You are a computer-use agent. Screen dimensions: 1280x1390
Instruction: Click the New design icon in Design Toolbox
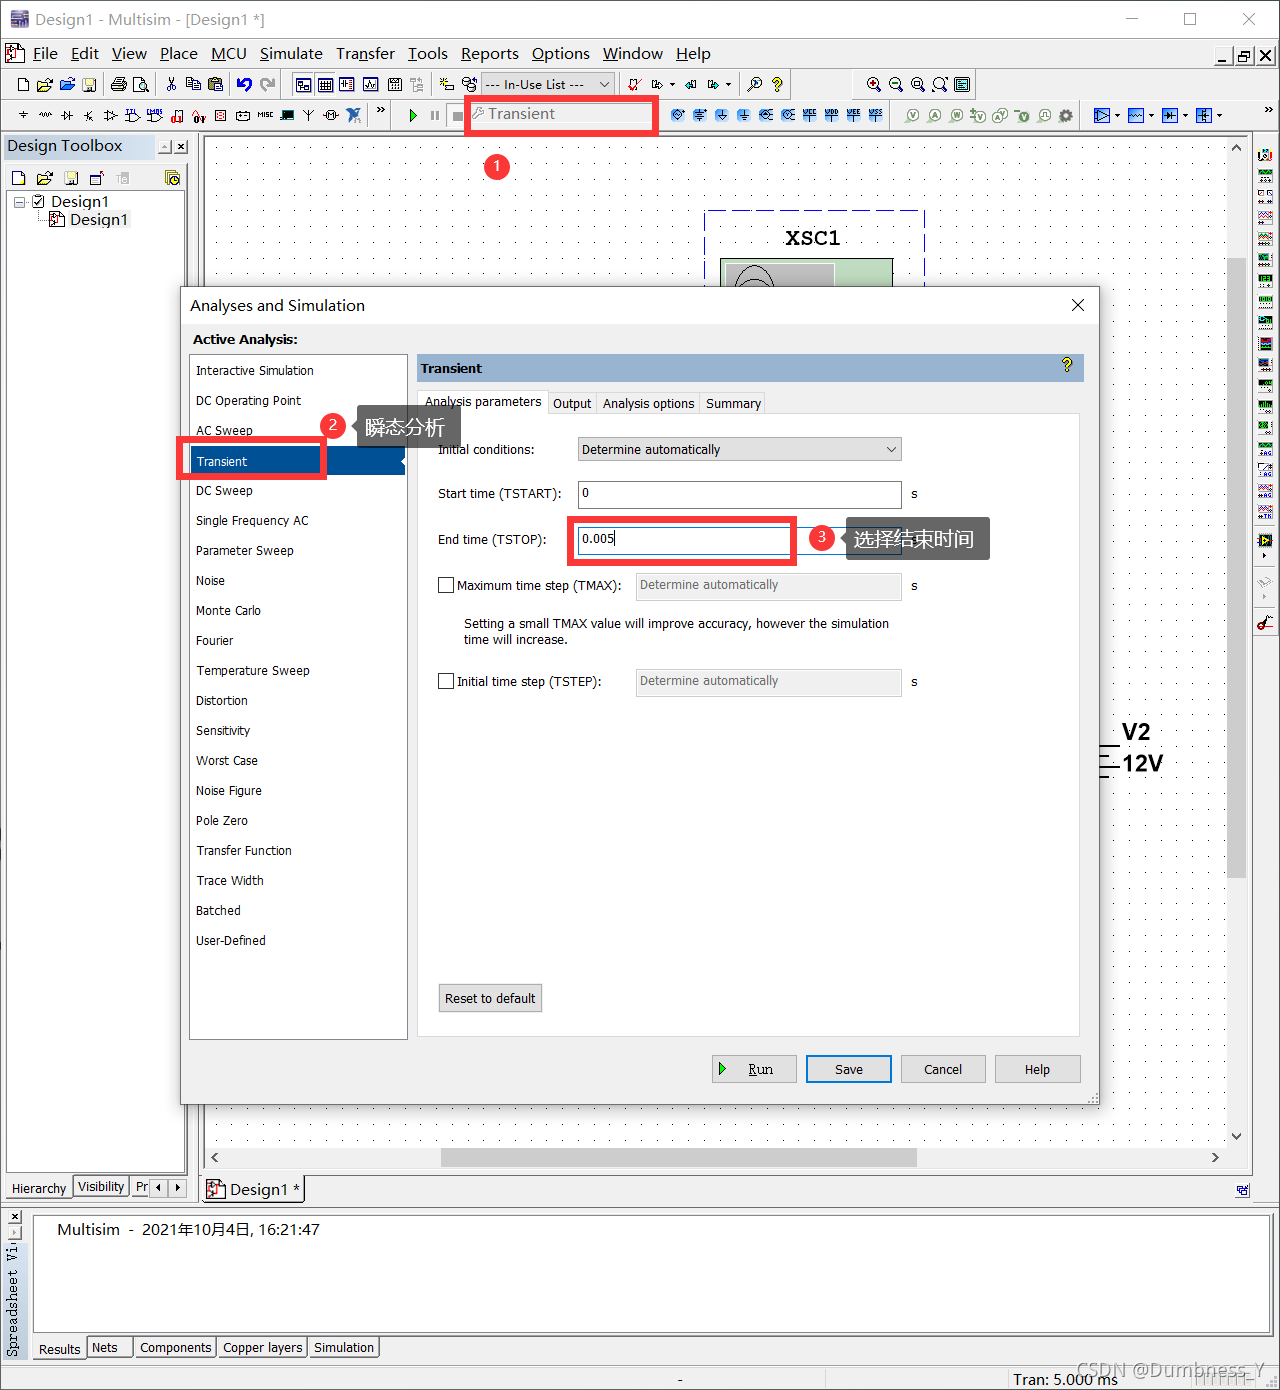[x=18, y=178]
